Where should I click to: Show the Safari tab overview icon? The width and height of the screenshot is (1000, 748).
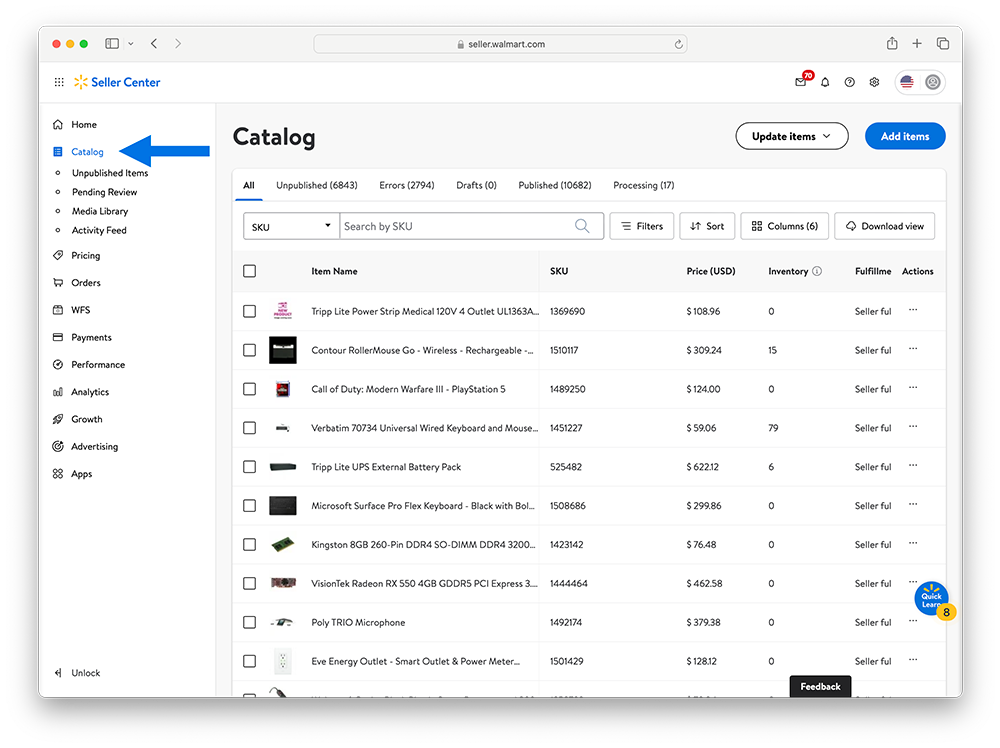coord(943,43)
